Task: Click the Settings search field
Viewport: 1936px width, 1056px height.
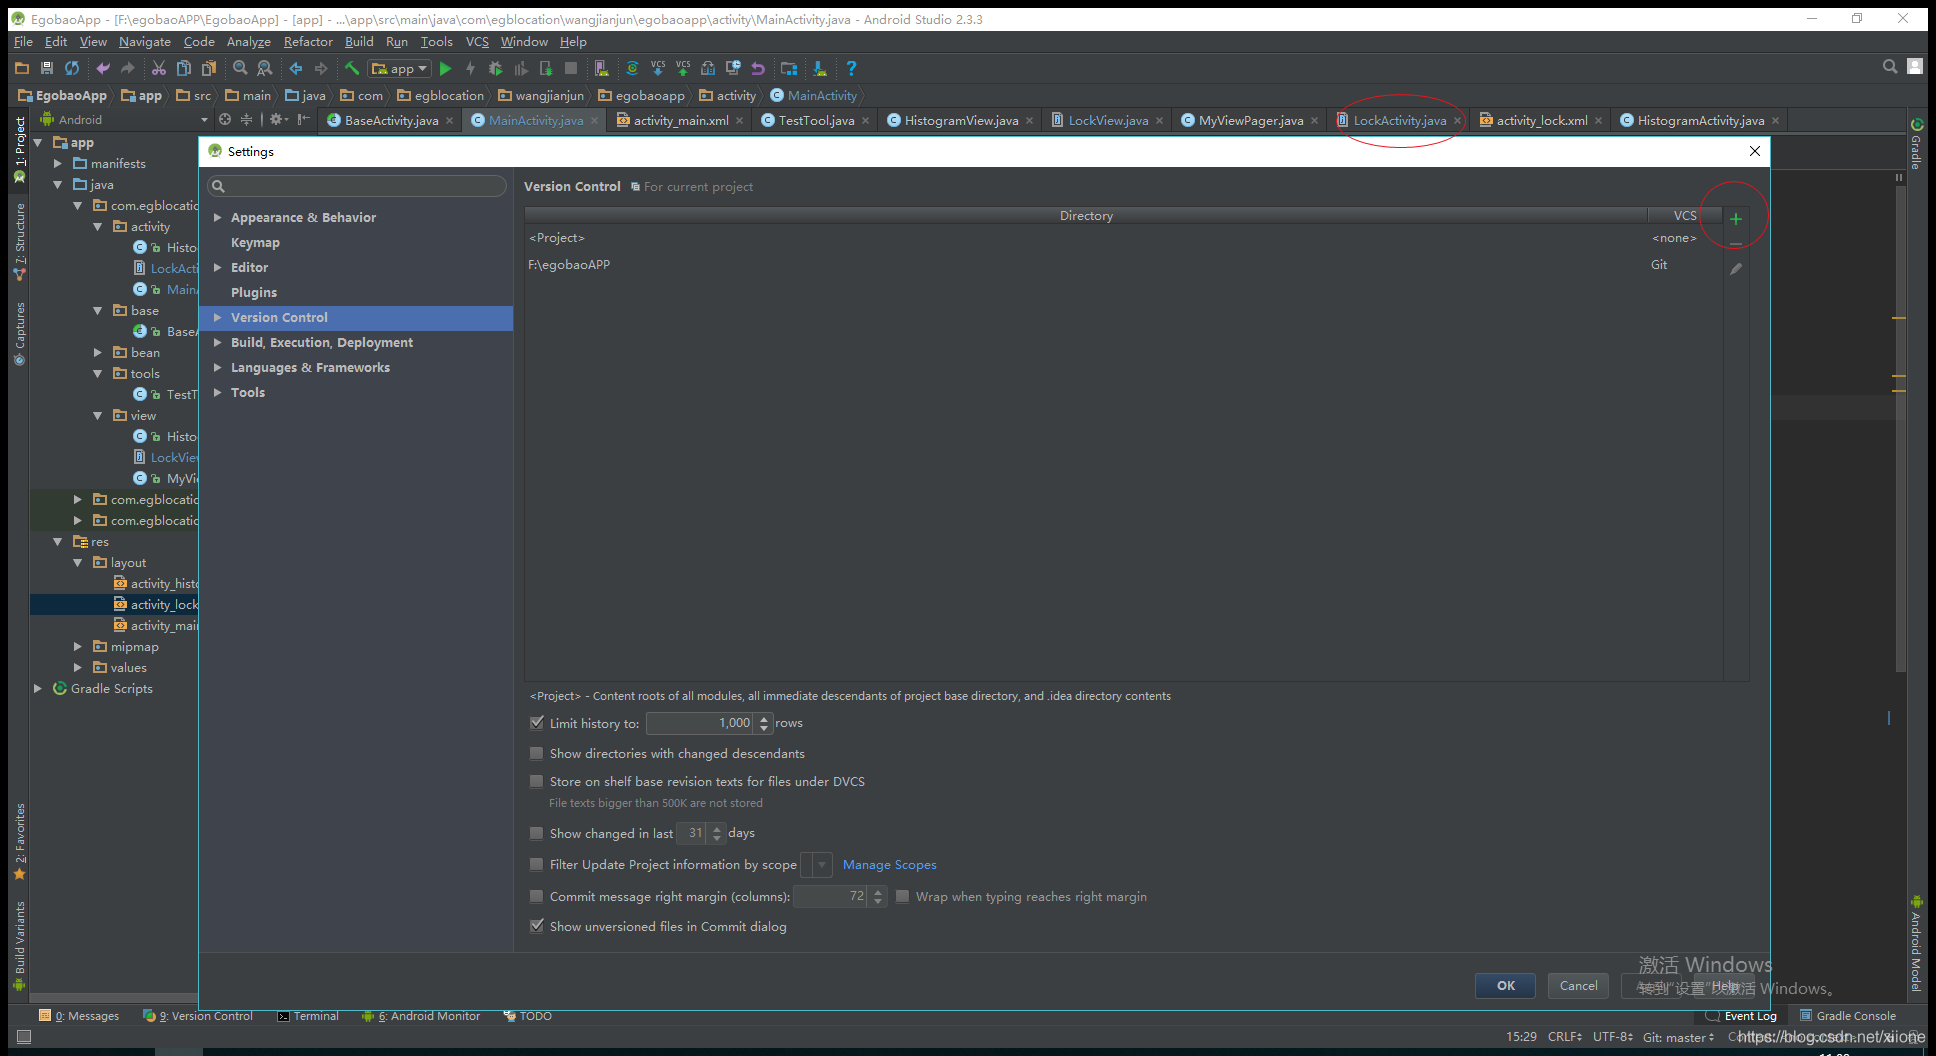Action: [357, 186]
